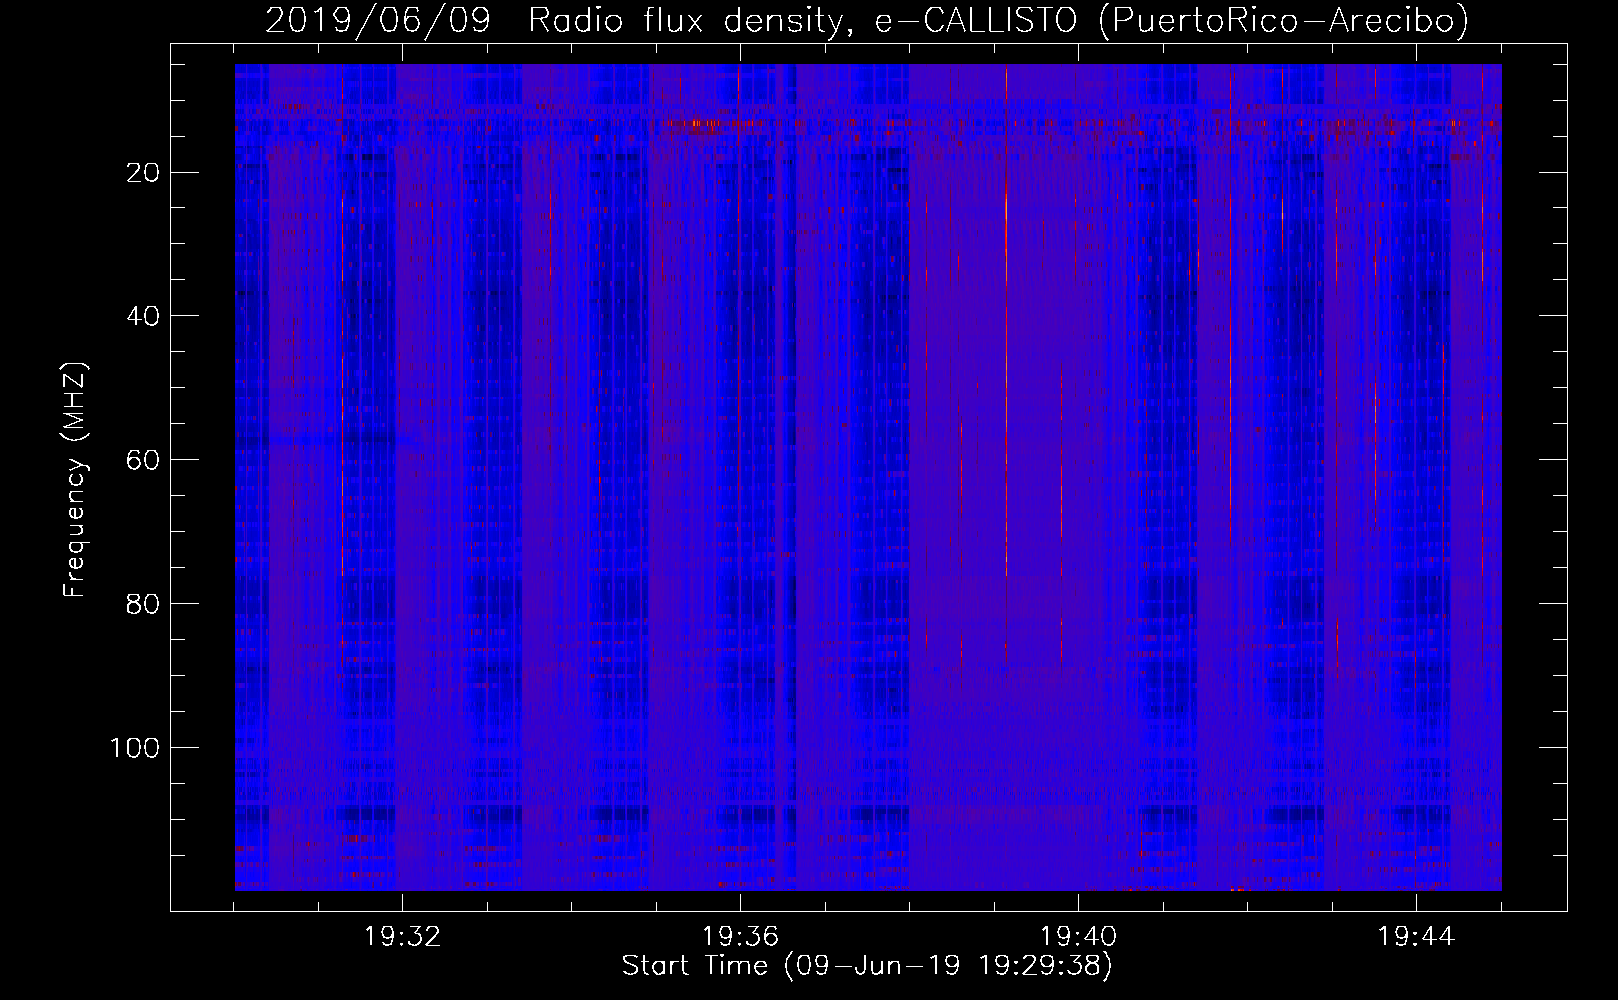Click the 19:36 time tick label
The width and height of the screenshot is (1618, 1000).
(x=740, y=937)
